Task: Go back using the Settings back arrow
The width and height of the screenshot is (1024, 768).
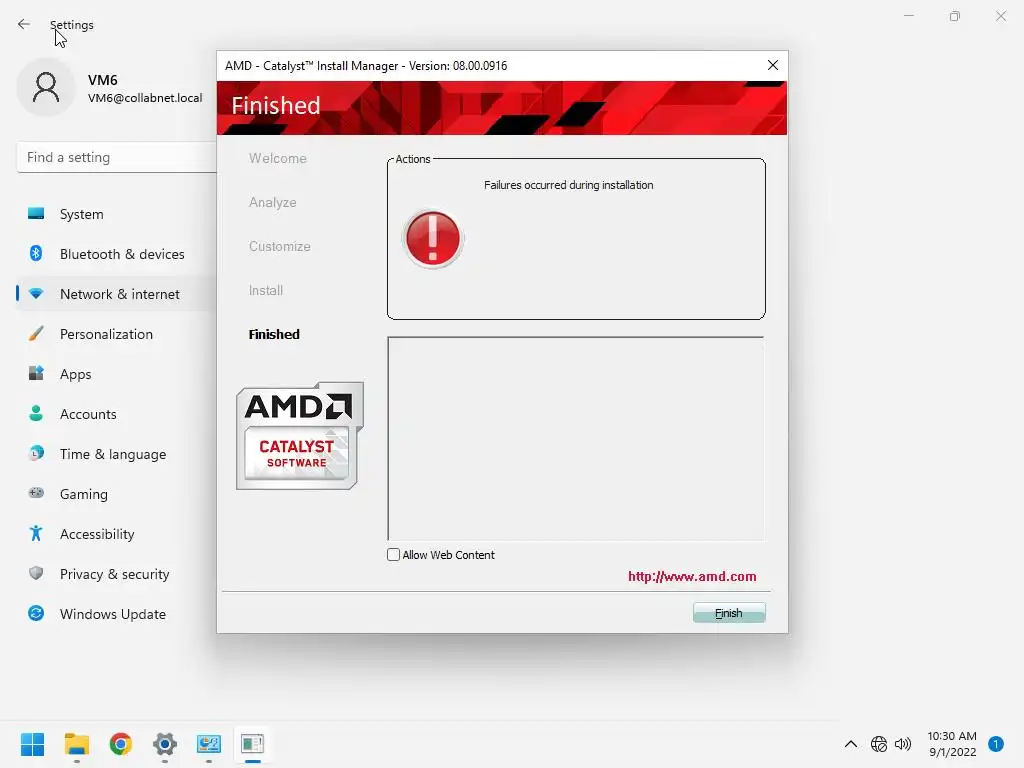Action: 24,24
